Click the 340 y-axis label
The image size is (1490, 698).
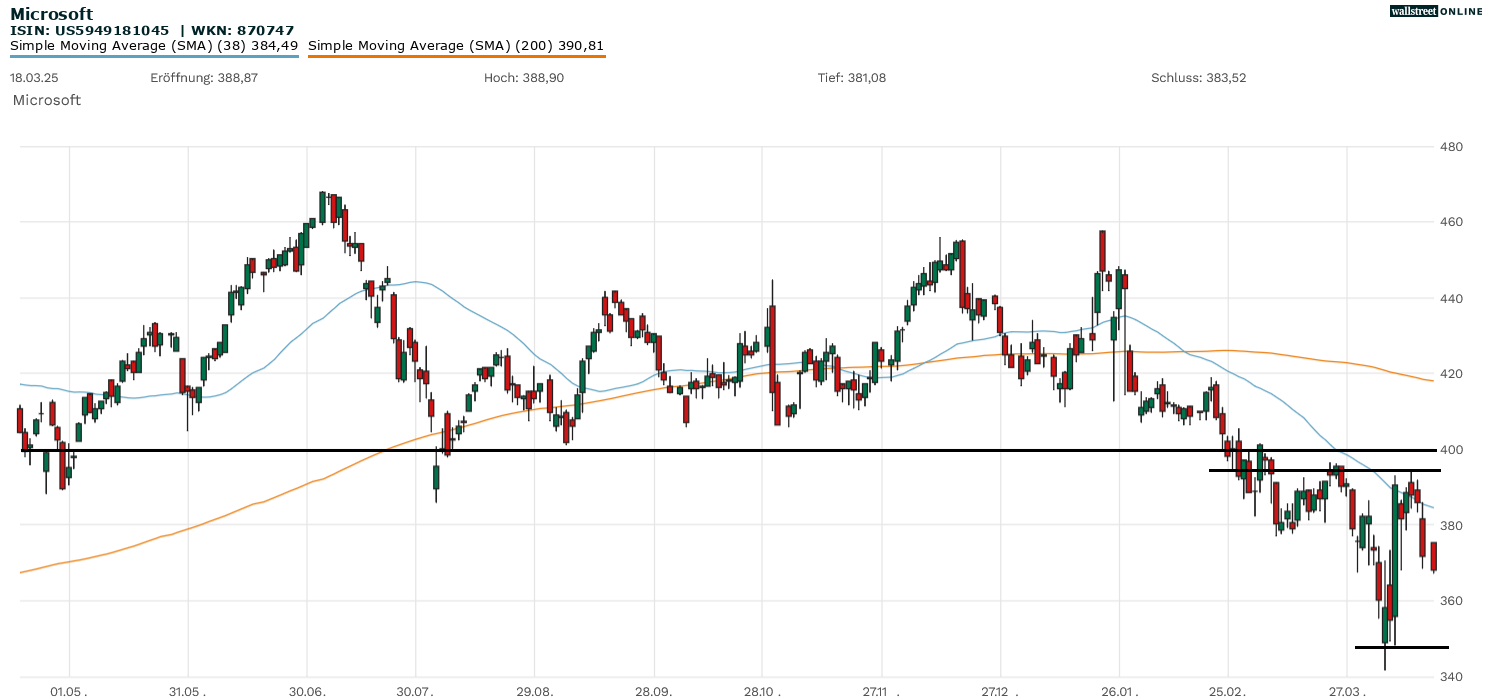[1450, 677]
